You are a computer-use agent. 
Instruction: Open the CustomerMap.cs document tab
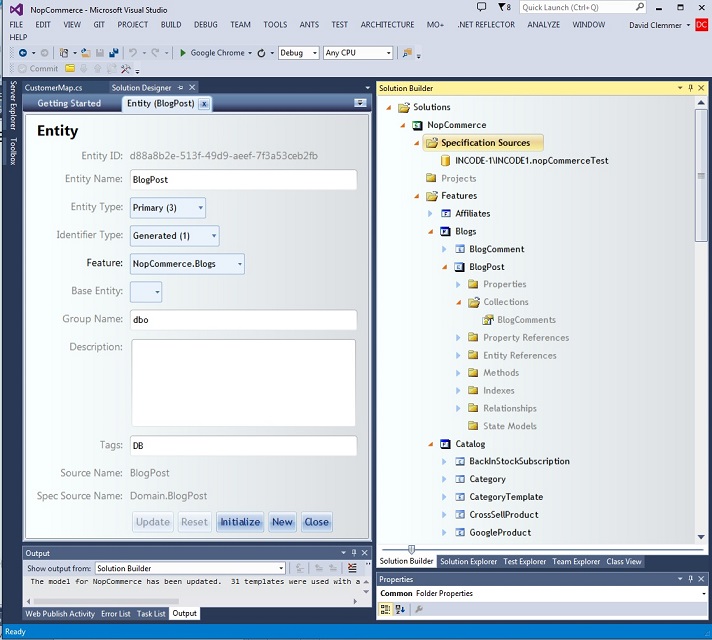(x=53, y=88)
